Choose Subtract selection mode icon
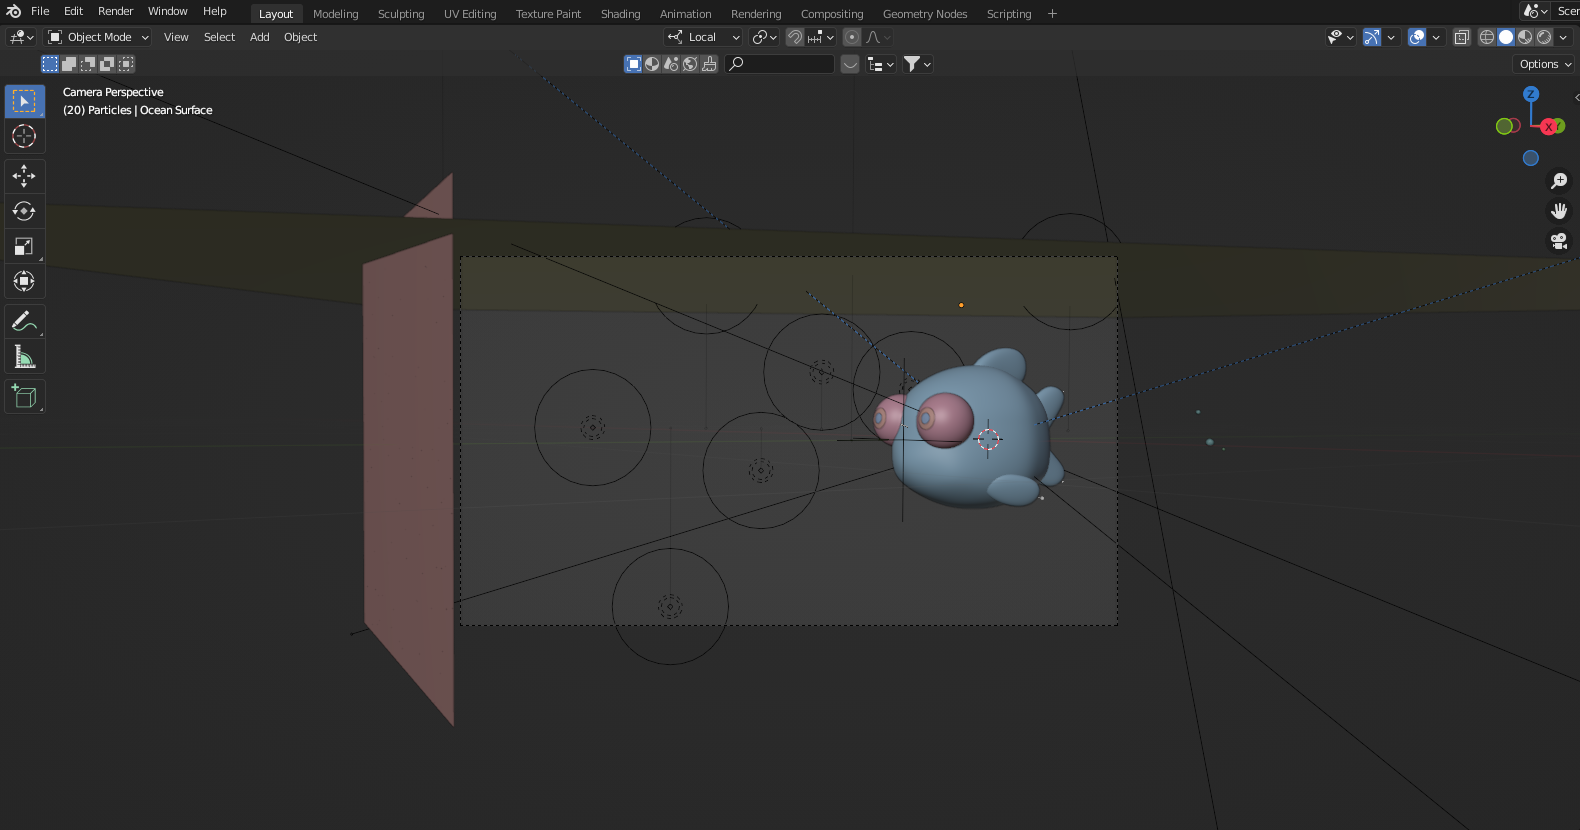This screenshot has height=830, width=1580. point(88,64)
